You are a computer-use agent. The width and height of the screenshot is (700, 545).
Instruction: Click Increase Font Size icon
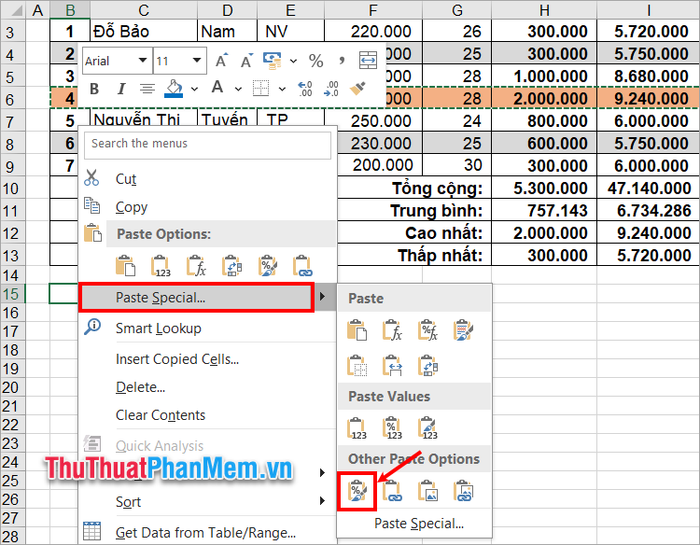222,61
